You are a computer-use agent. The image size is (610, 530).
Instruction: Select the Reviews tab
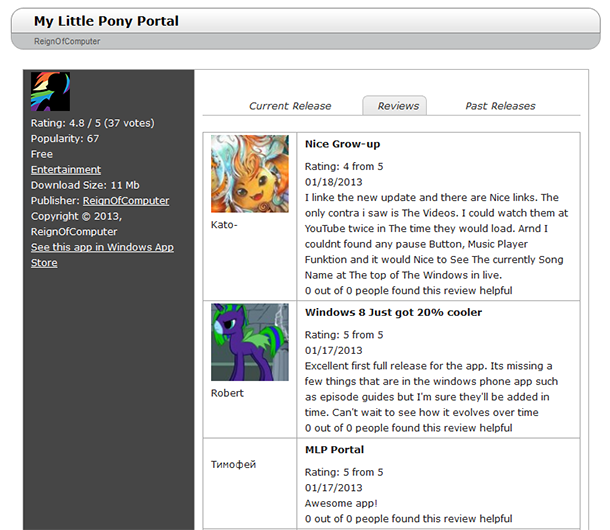tap(395, 105)
